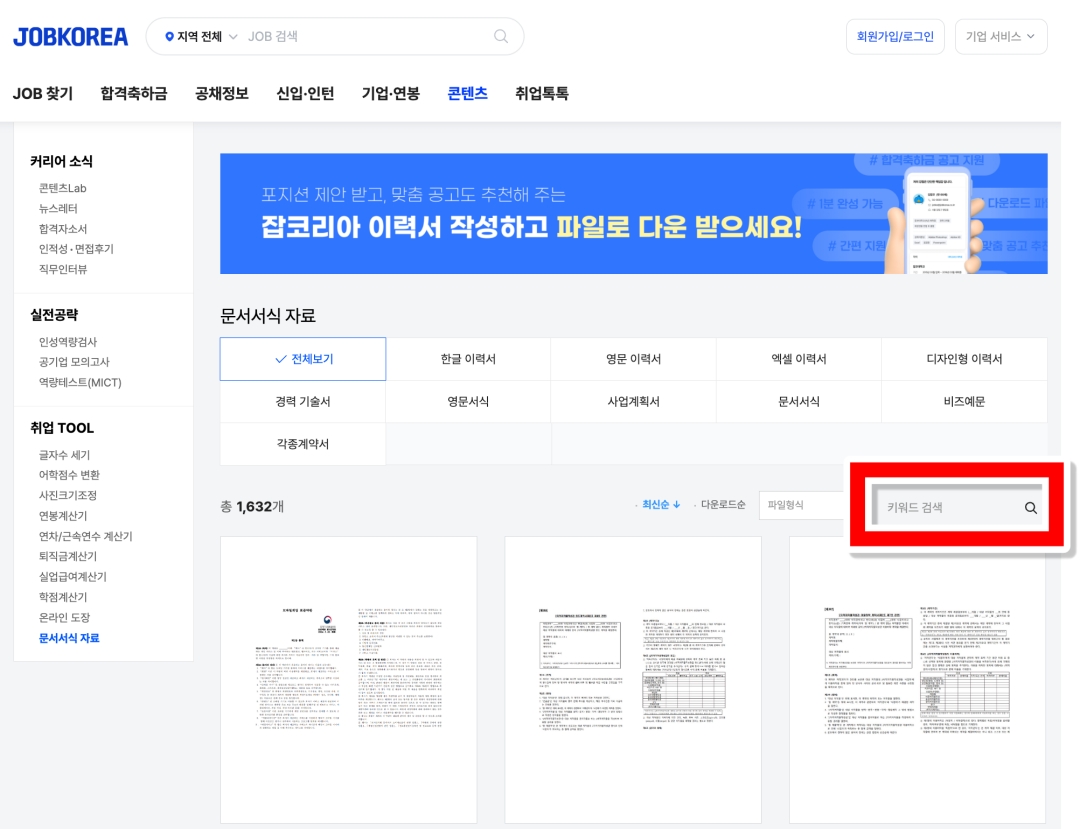1080x829 pixels.
Task: Open the 콘텐츠 menu
Action: (x=468, y=93)
